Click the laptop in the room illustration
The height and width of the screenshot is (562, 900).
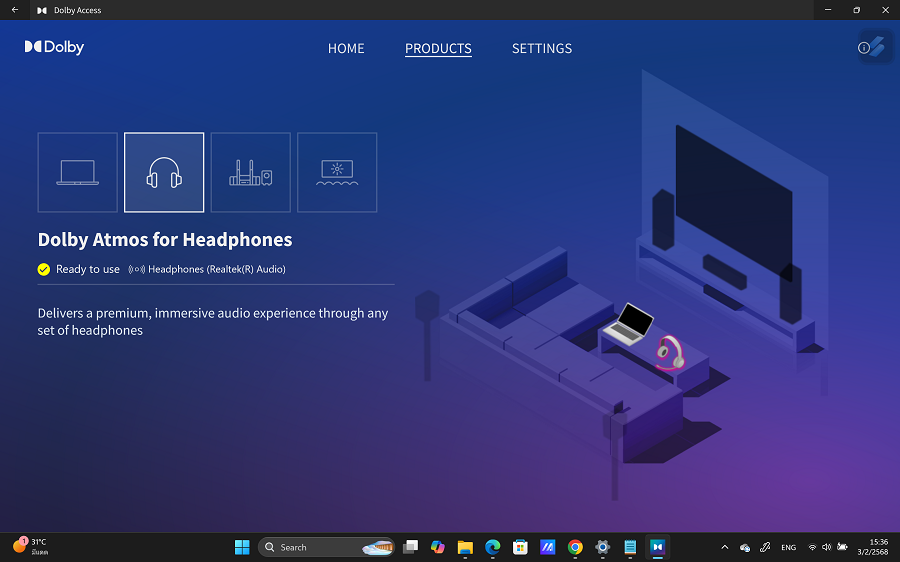[630, 326]
